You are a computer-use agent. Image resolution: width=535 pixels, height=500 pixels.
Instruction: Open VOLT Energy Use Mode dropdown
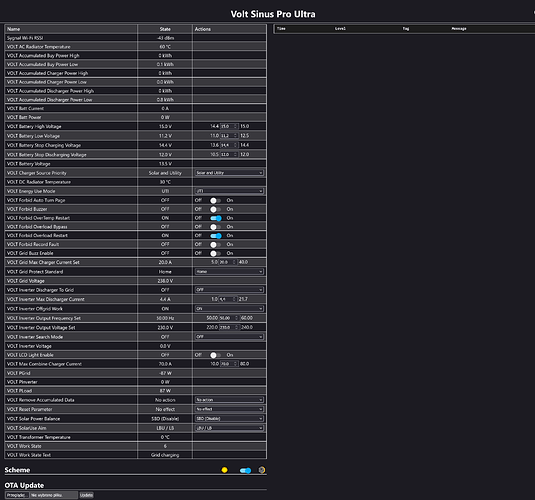tap(229, 191)
